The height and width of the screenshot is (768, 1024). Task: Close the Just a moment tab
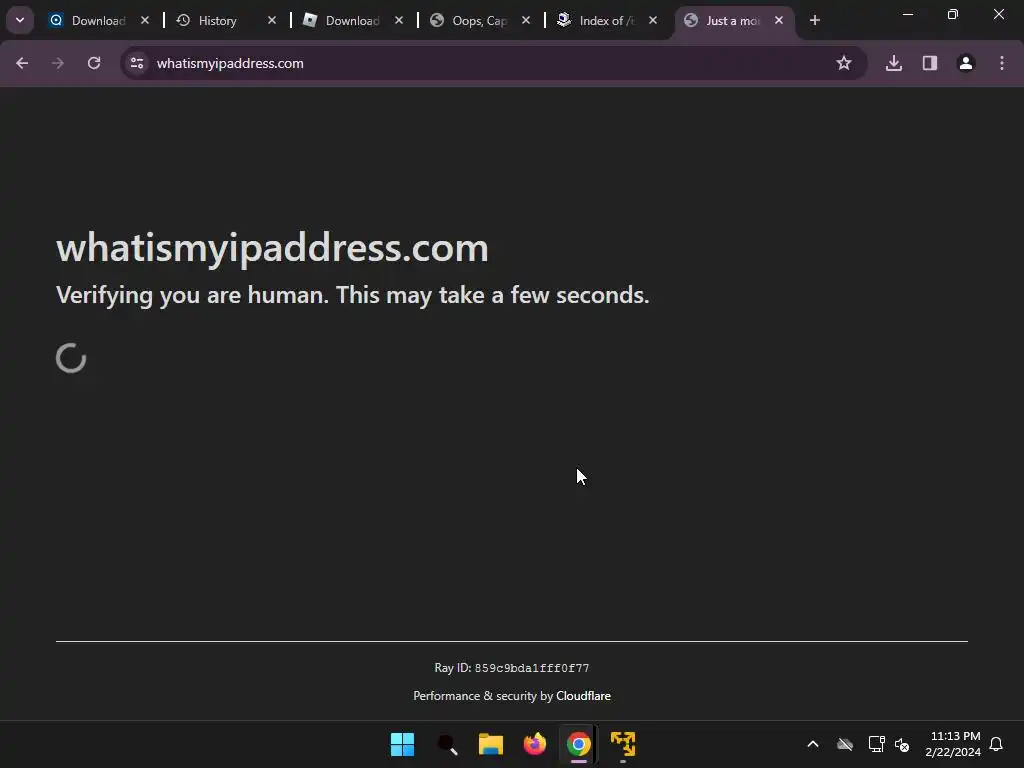coord(778,20)
